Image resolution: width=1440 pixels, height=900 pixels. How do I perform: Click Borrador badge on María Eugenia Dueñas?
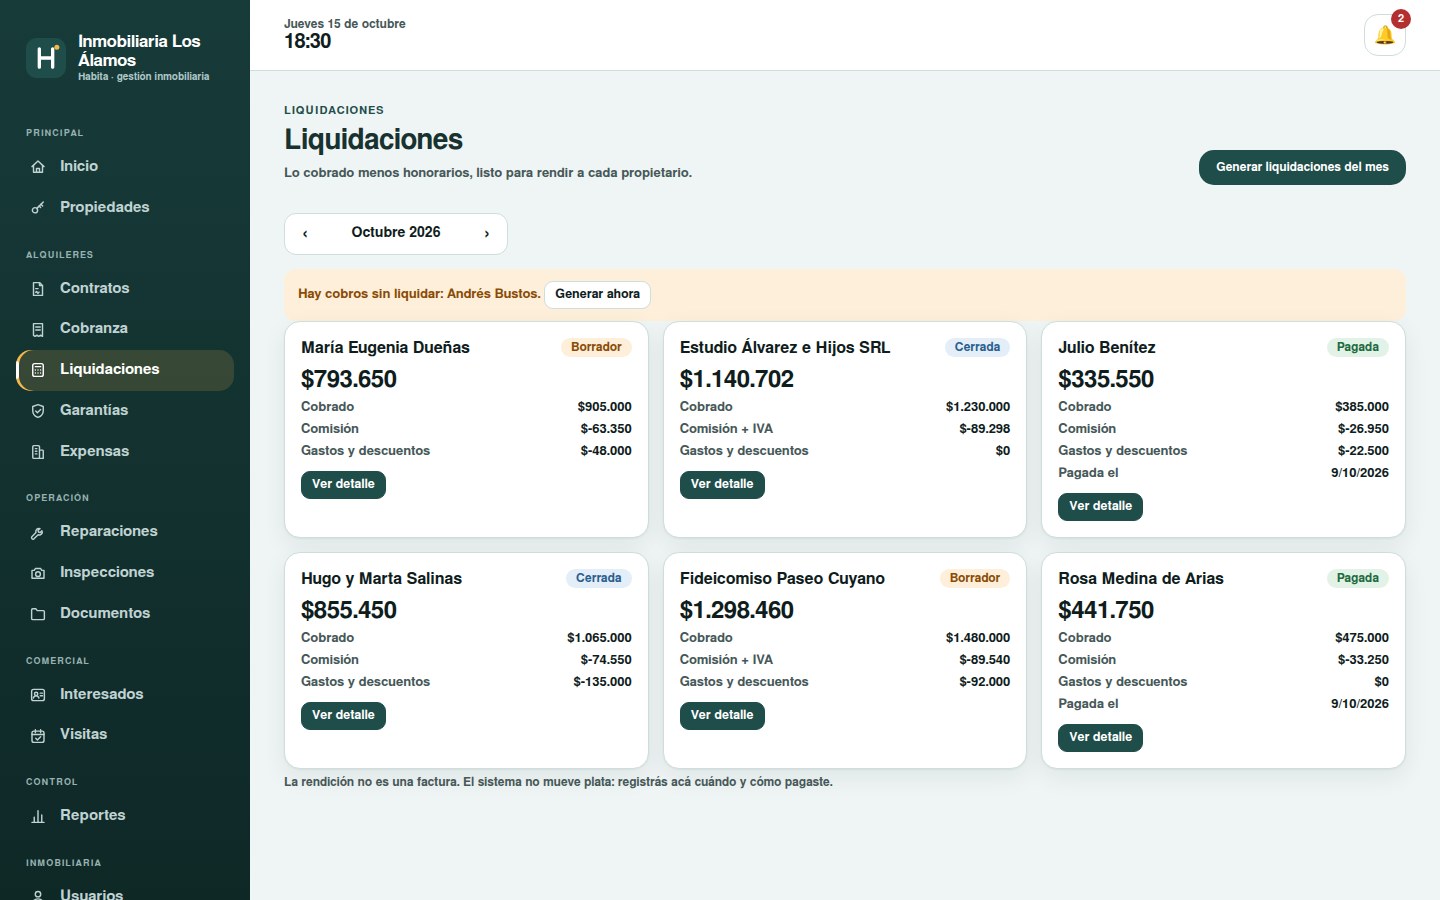coord(596,347)
